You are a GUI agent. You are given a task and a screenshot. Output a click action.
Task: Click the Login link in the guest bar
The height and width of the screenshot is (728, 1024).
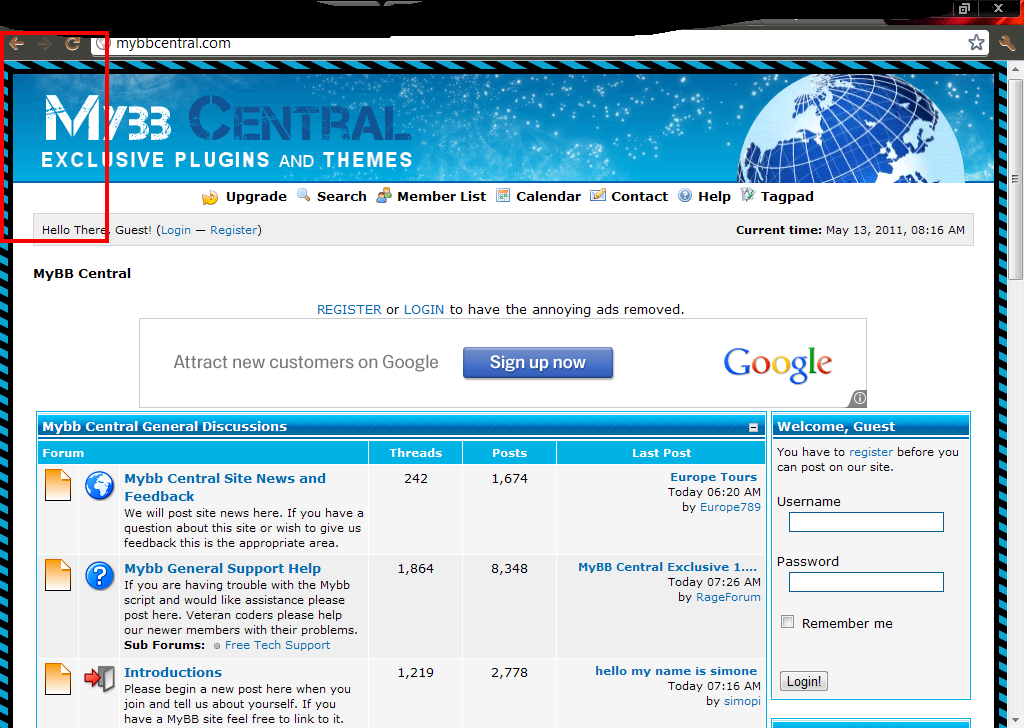[x=176, y=230]
